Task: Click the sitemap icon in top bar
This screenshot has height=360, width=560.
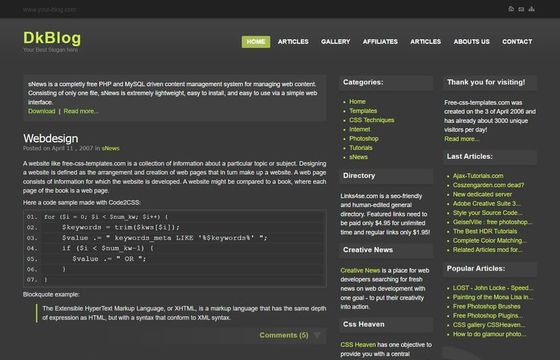Action: (532, 9)
